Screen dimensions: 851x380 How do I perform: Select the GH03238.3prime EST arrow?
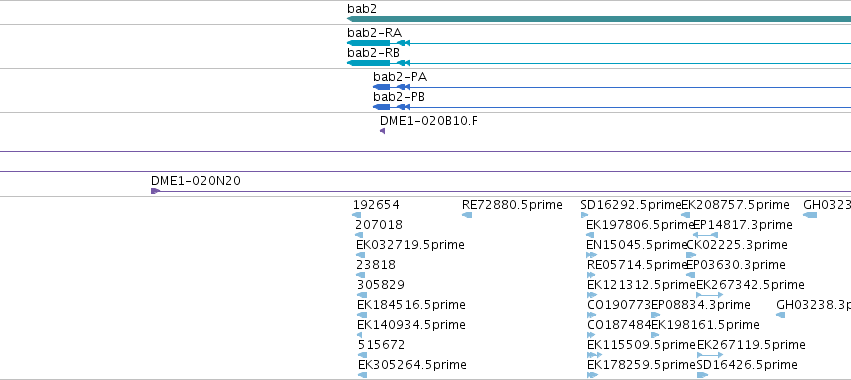pyautogui.click(x=780, y=315)
